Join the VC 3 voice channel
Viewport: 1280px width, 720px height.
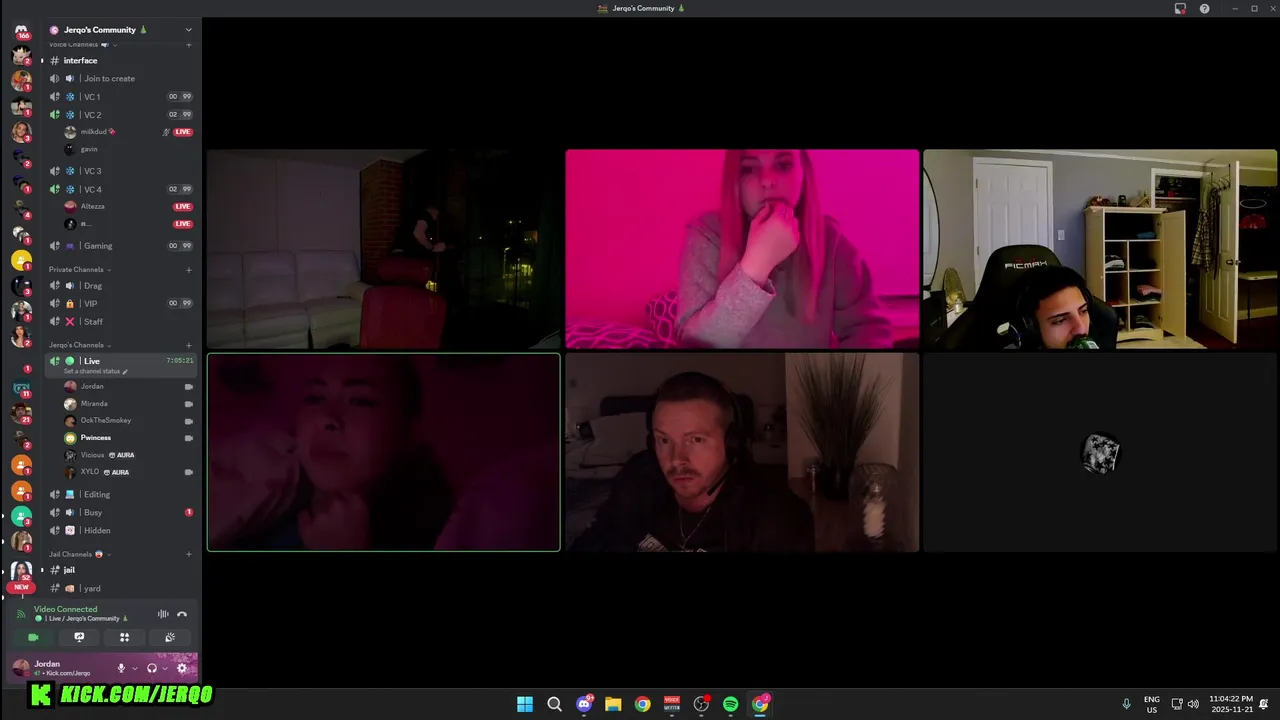click(x=121, y=171)
